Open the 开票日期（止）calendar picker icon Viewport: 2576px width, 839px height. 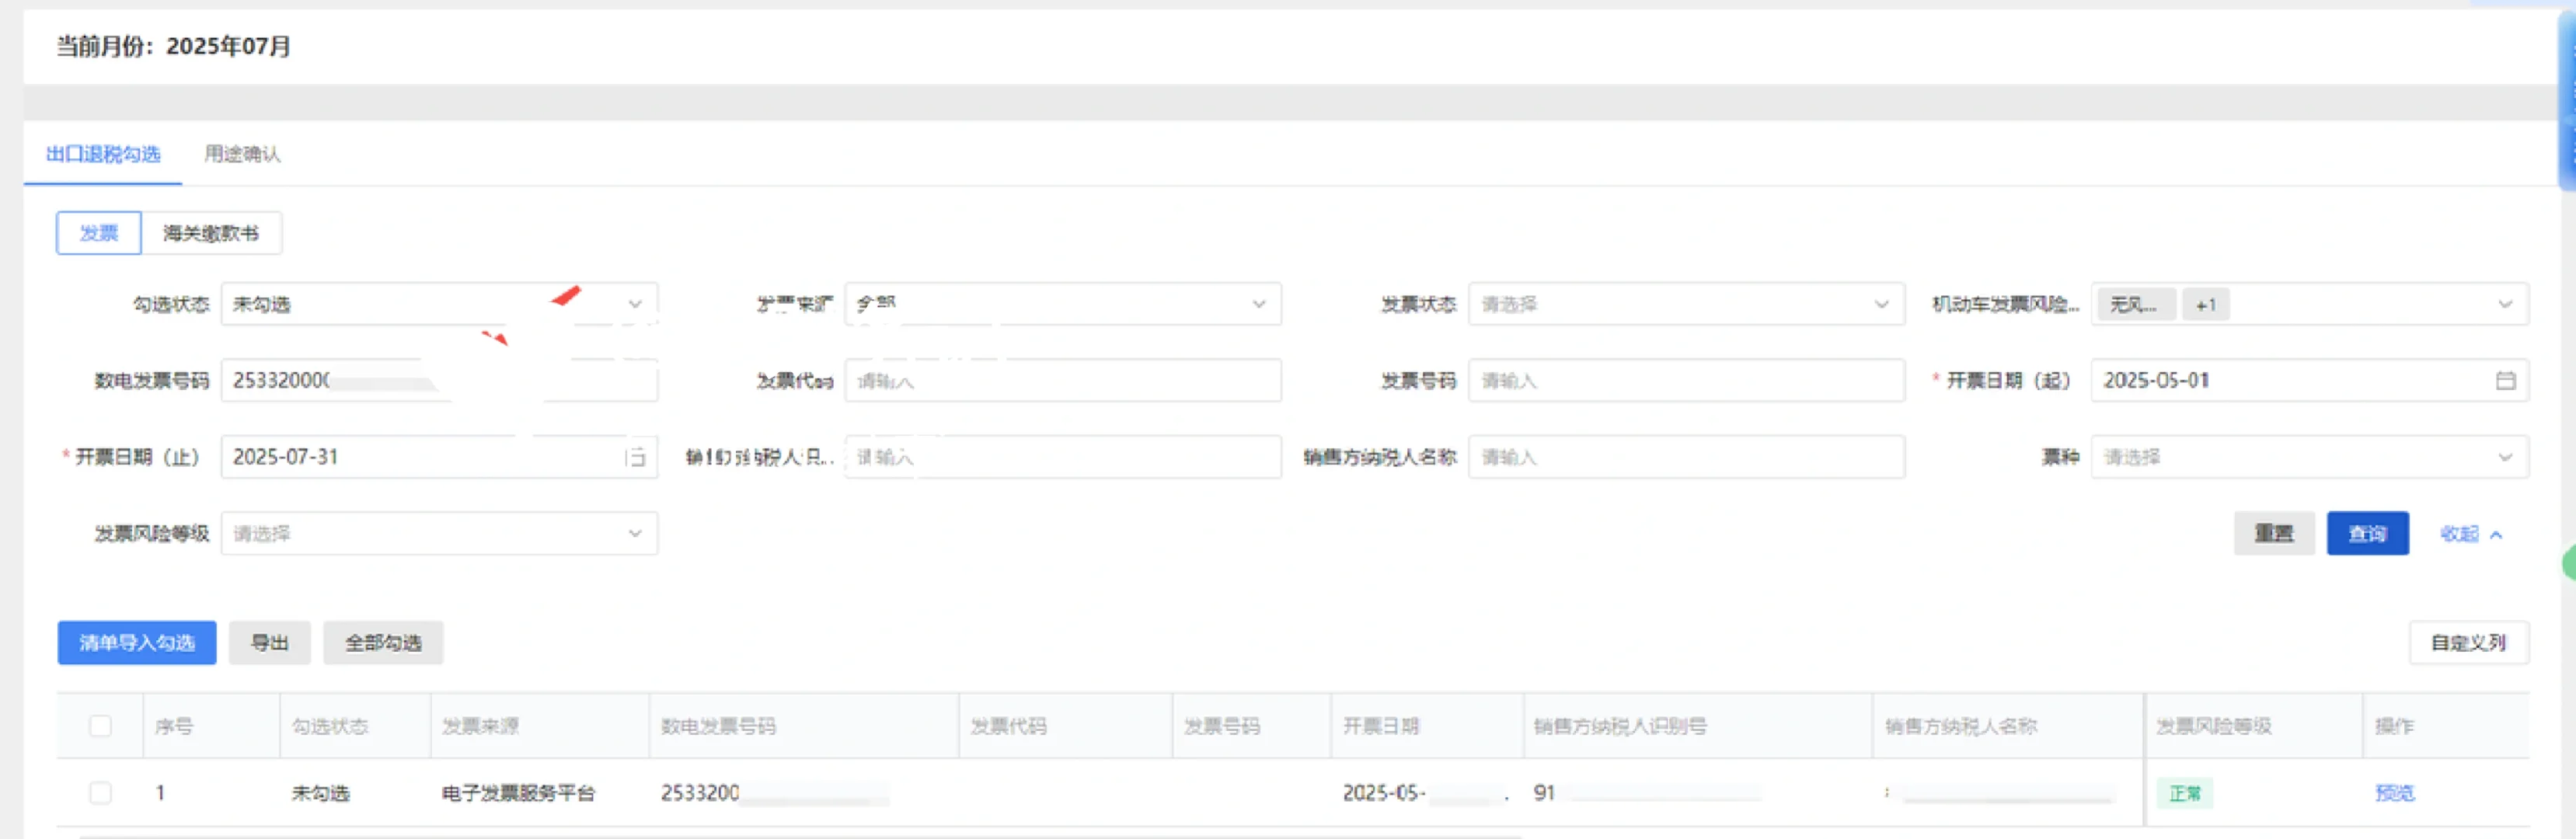(640, 457)
